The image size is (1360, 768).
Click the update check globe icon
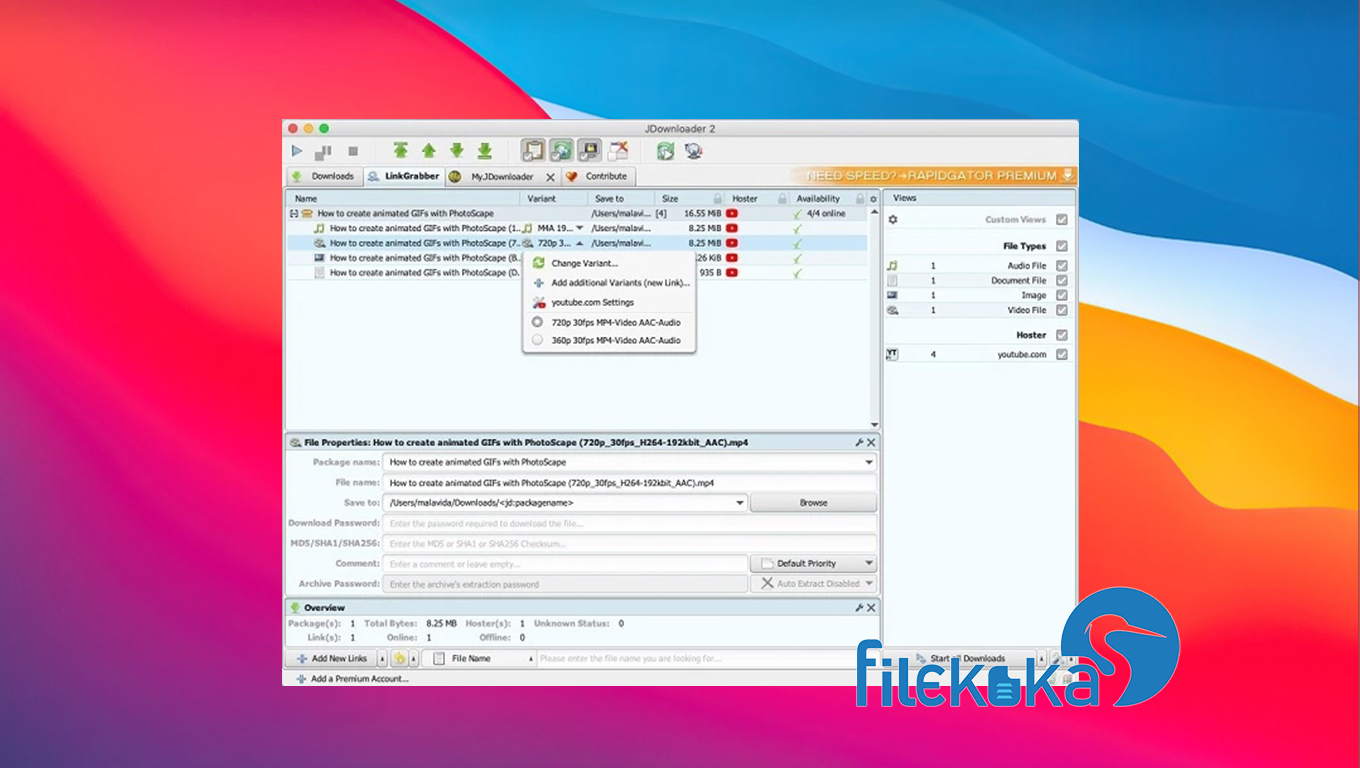(693, 151)
